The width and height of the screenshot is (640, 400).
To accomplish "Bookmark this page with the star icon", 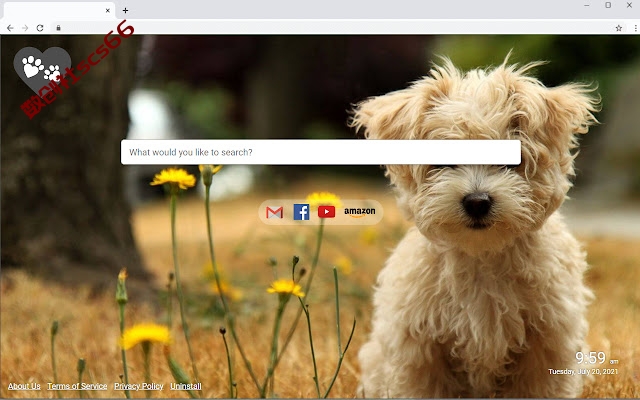I will [619, 28].
